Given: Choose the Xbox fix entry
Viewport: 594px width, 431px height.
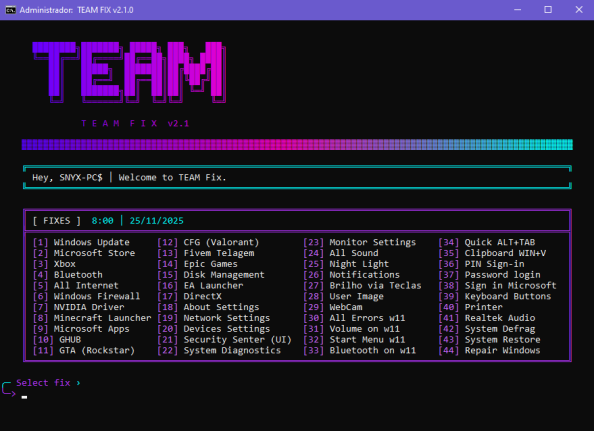Looking at the screenshot, I should [54, 264].
